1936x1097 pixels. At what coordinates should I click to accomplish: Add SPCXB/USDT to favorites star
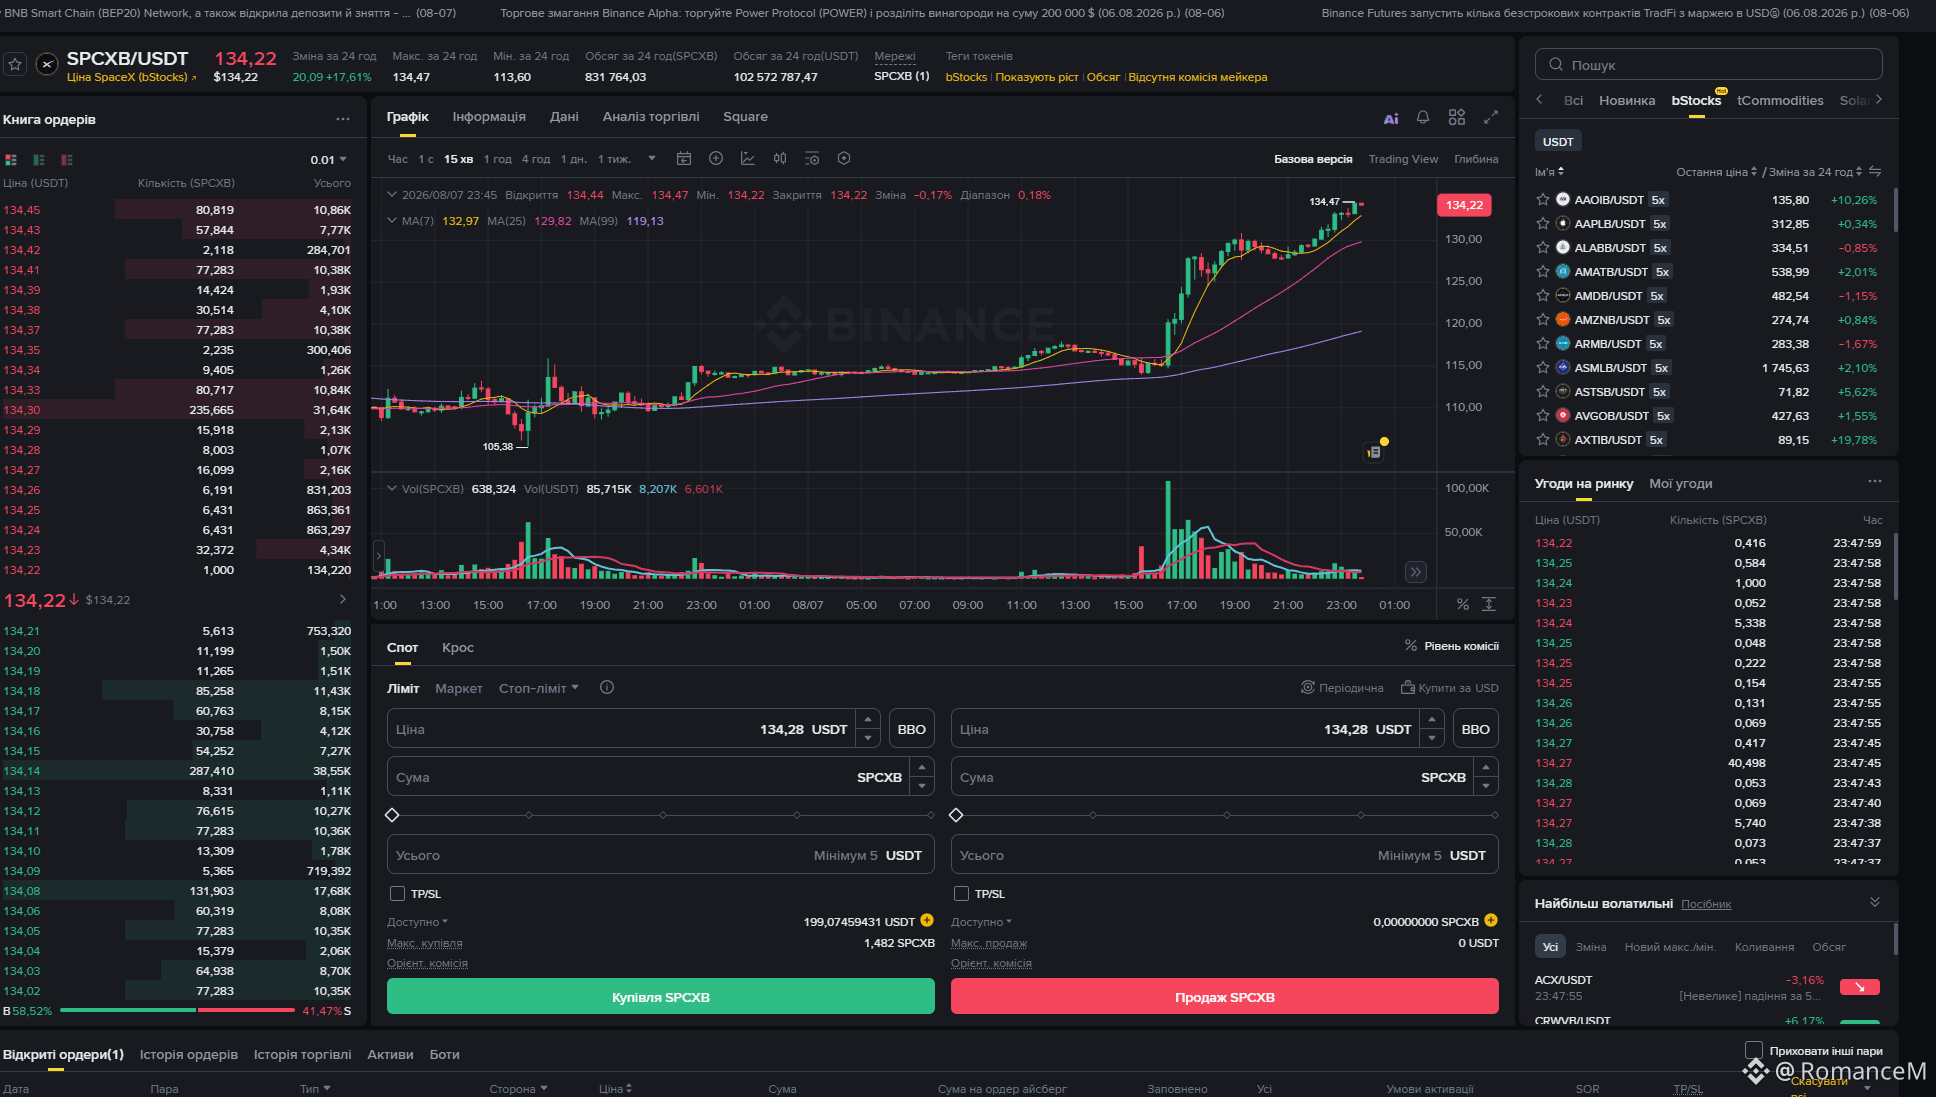coord(15,64)
